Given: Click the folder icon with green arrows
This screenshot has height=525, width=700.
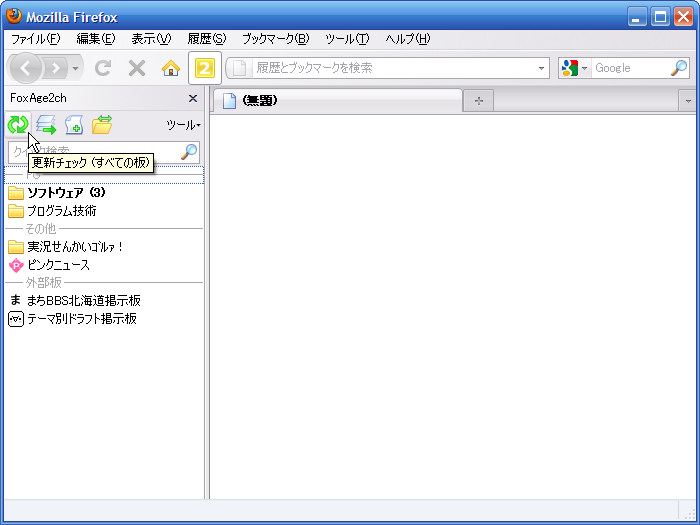Looking at the screenshot, I should coord(102,125).
